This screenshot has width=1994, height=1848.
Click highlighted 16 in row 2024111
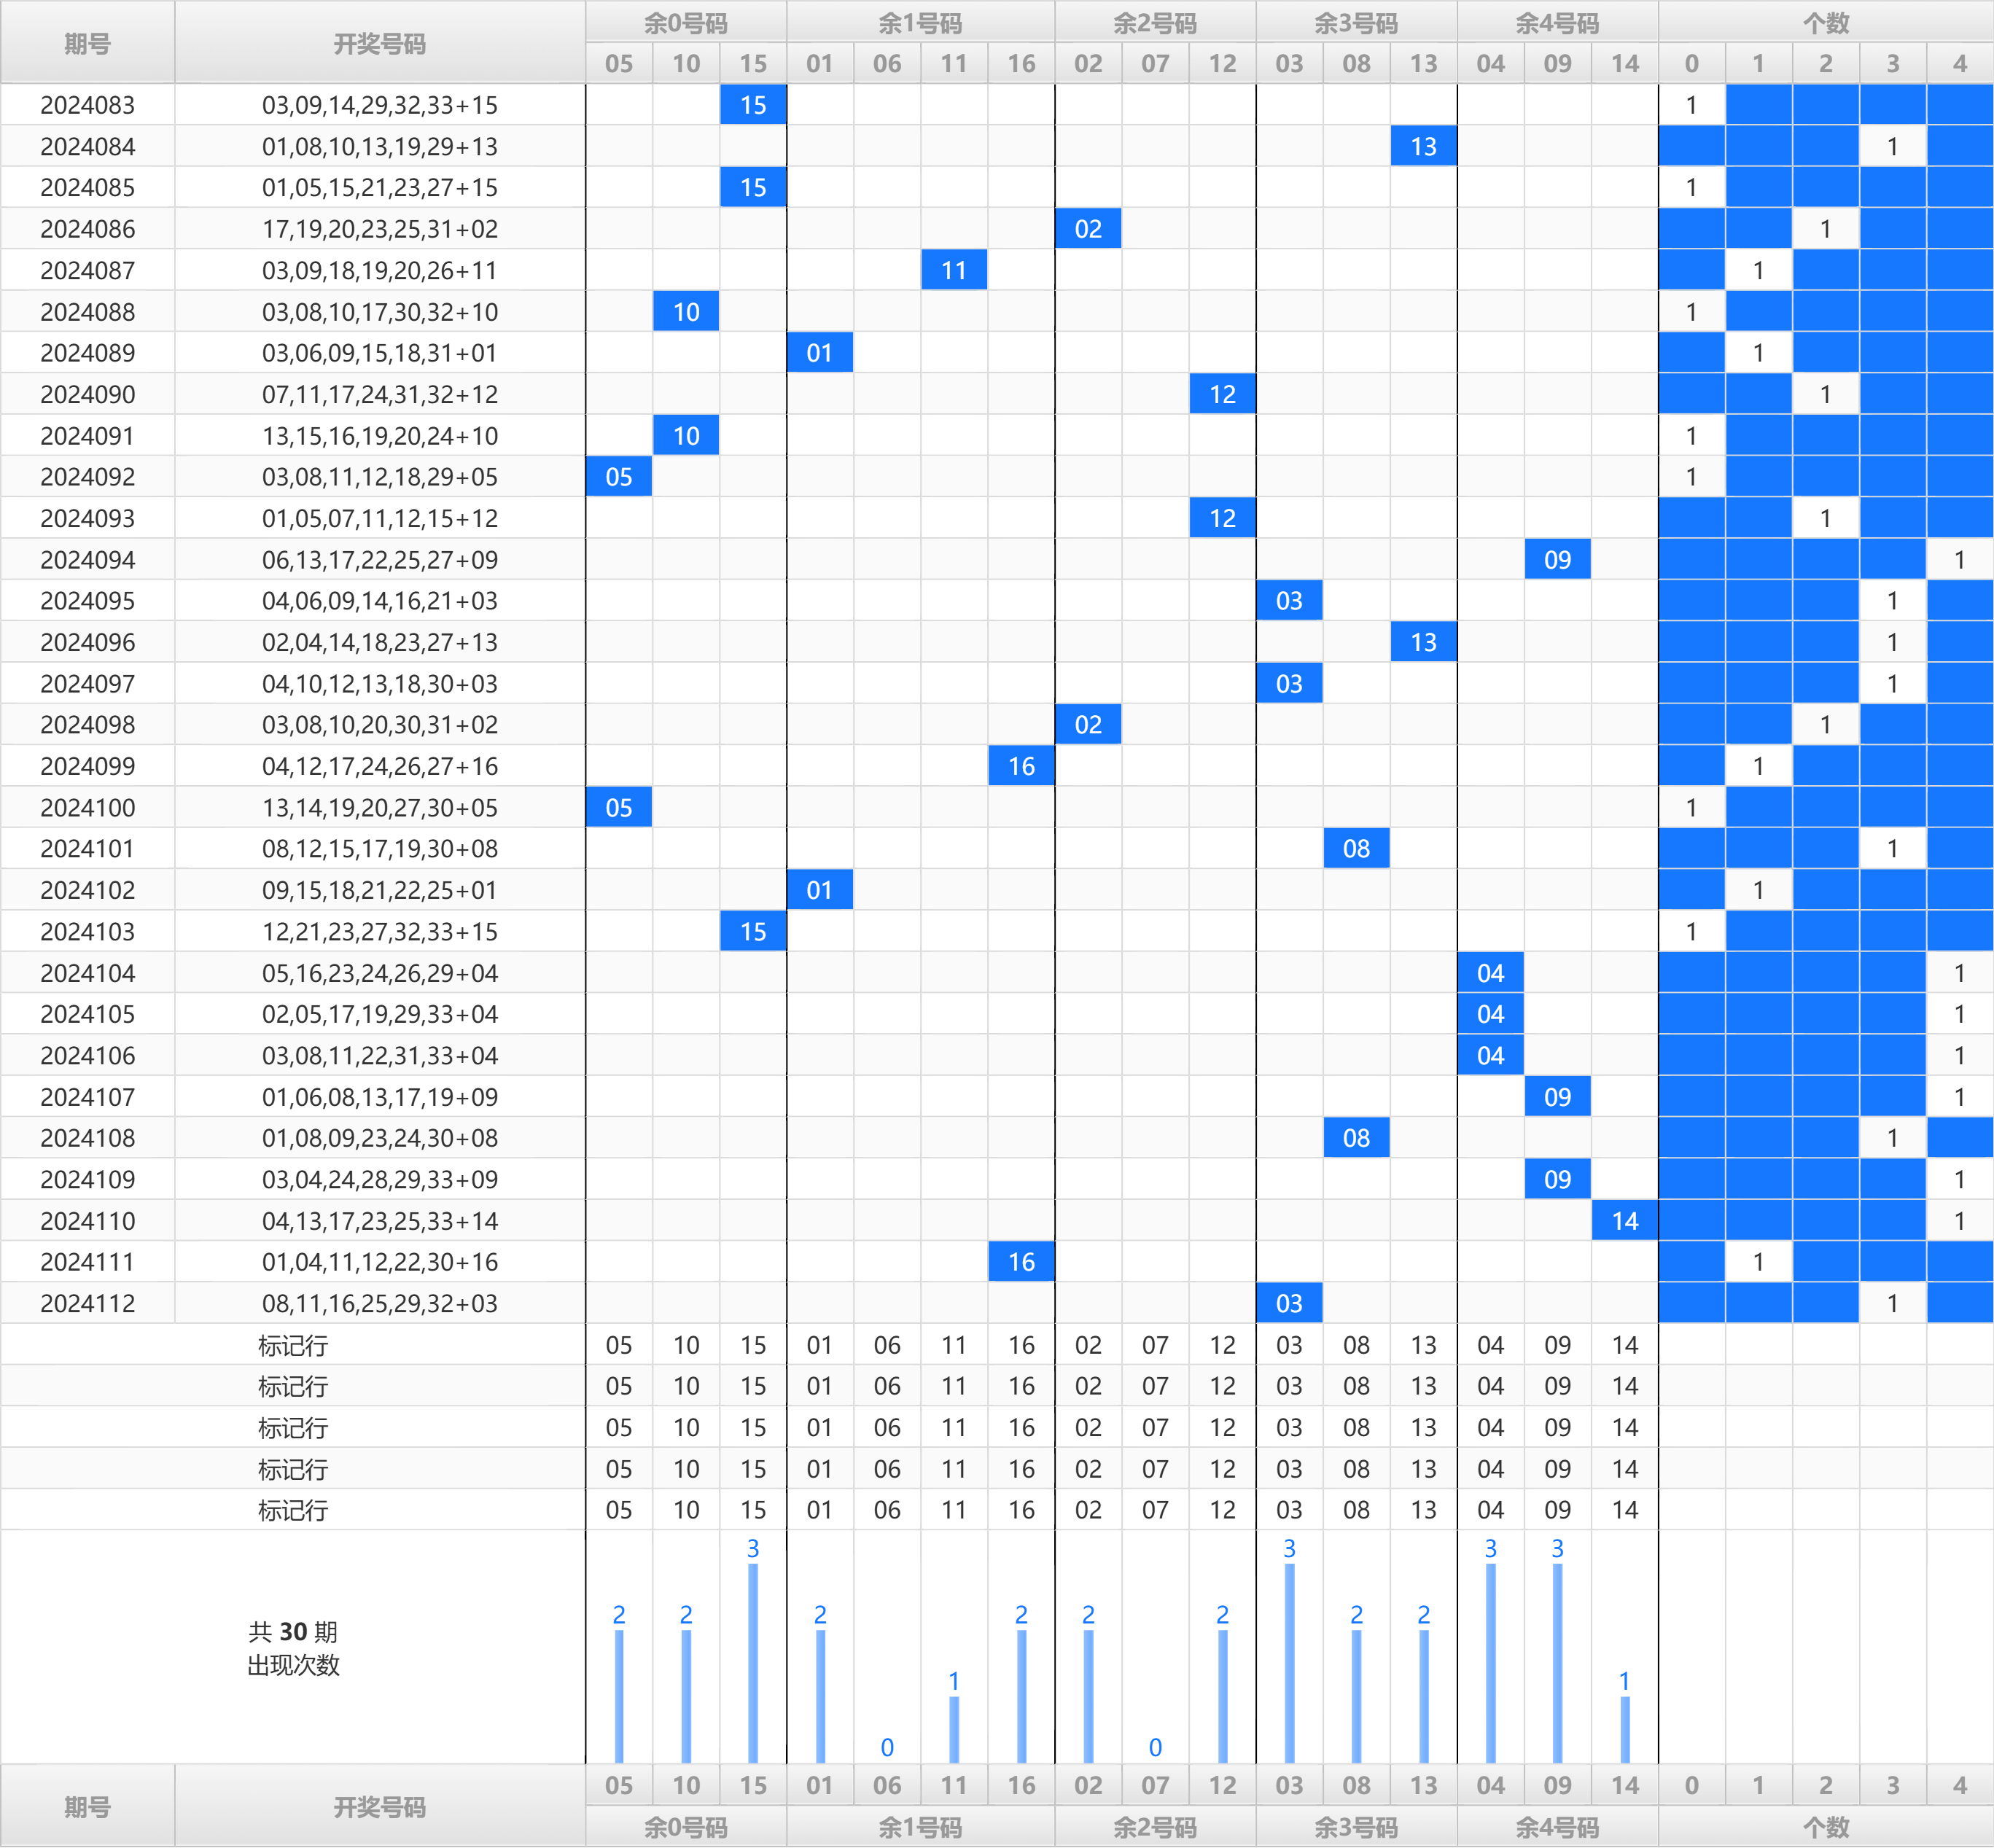1021,1262
